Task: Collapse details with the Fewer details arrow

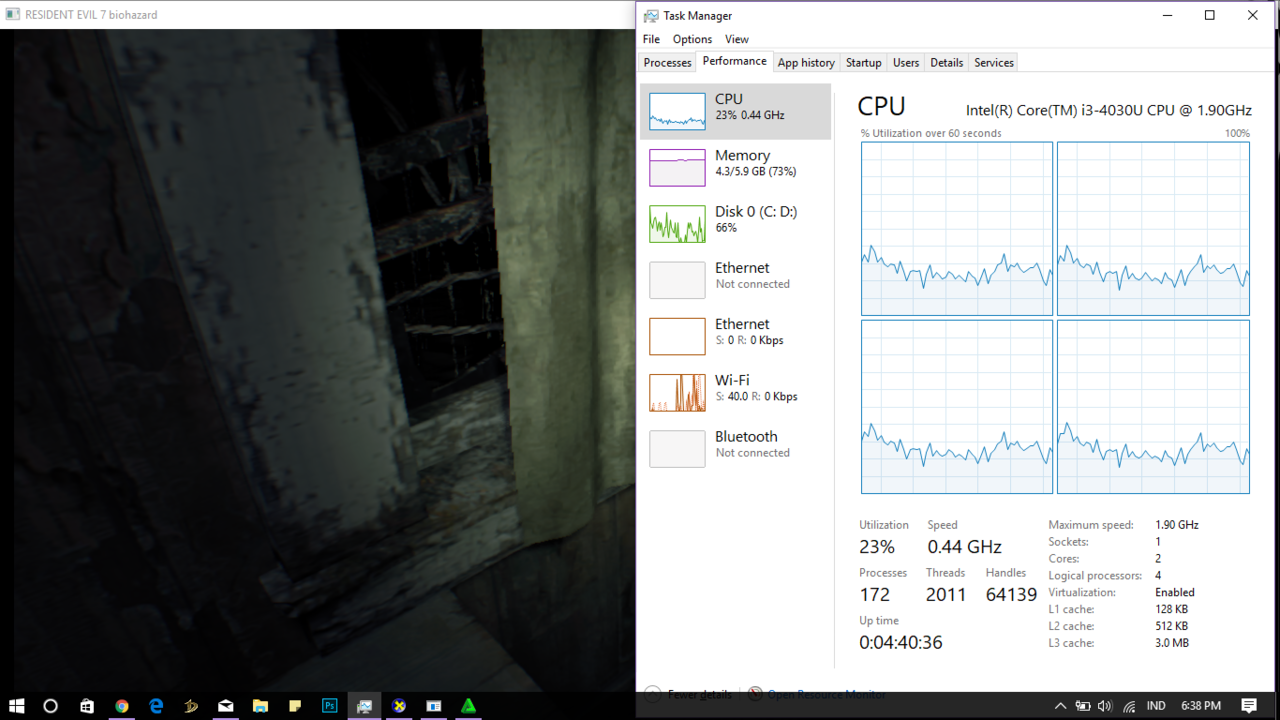Action: pos(652,694)
